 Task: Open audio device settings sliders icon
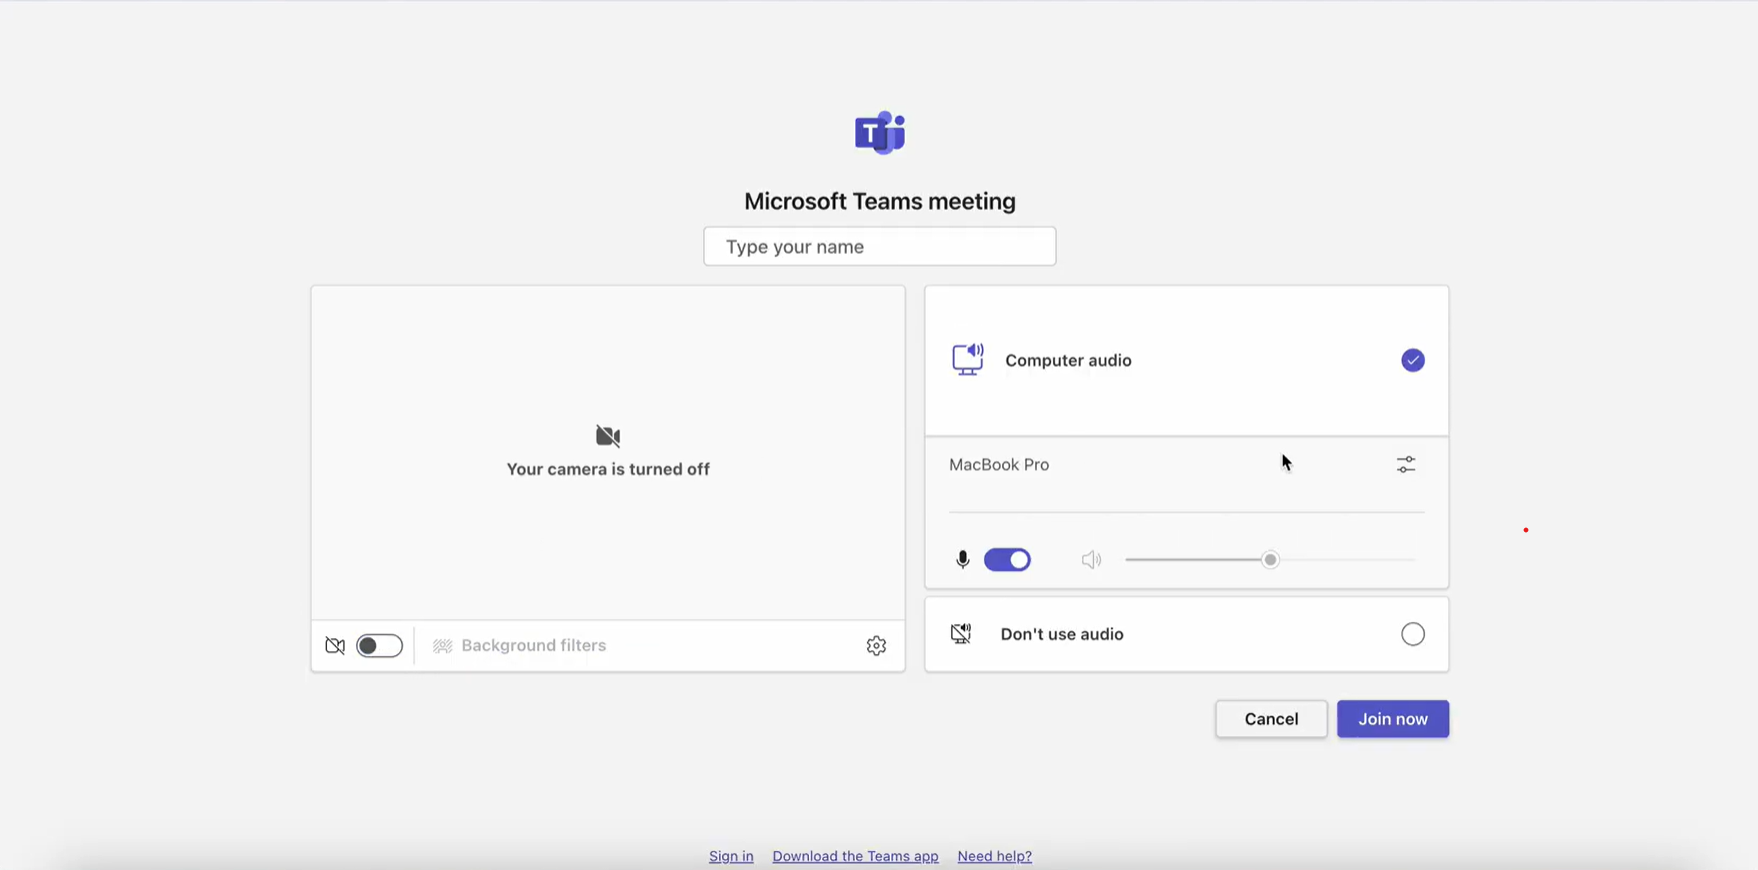(1405, 465)
